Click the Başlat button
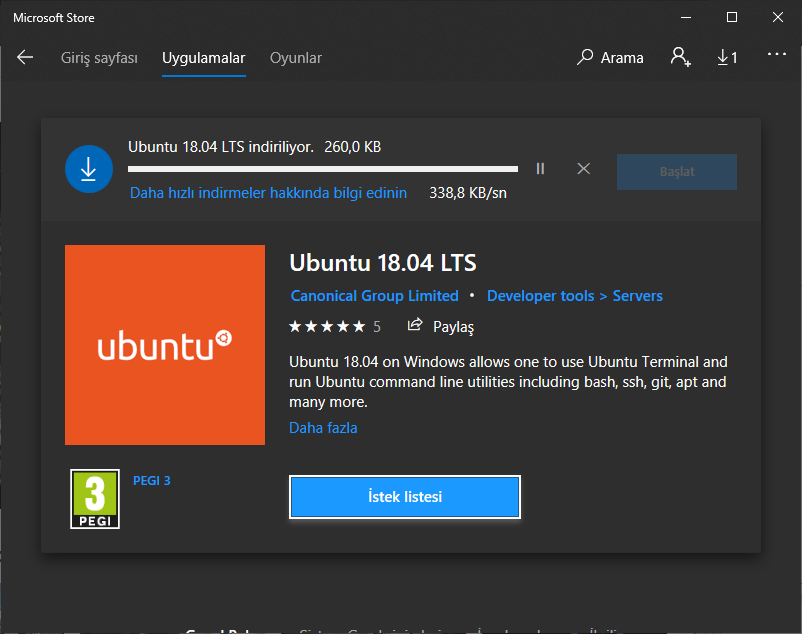Viewport: 802px width, 634px height. 677,172
